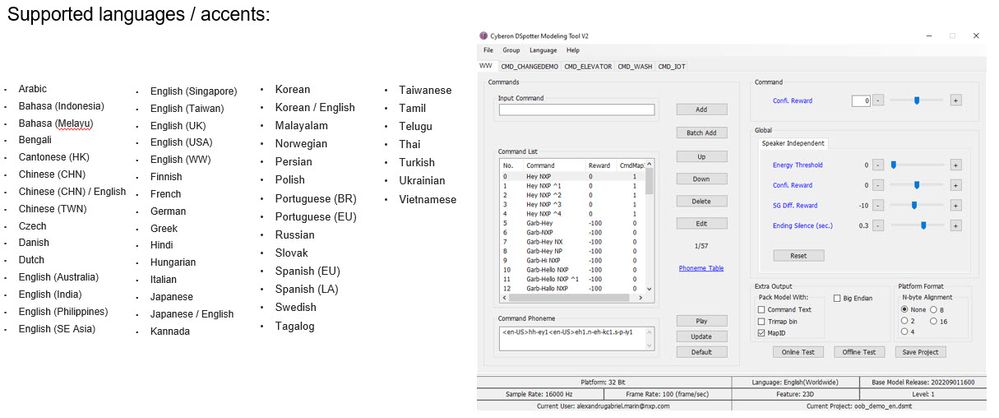Select row 0 'Hey NXP' in Command List
This screenshot has width=999, height=418.
coord(572,176)
